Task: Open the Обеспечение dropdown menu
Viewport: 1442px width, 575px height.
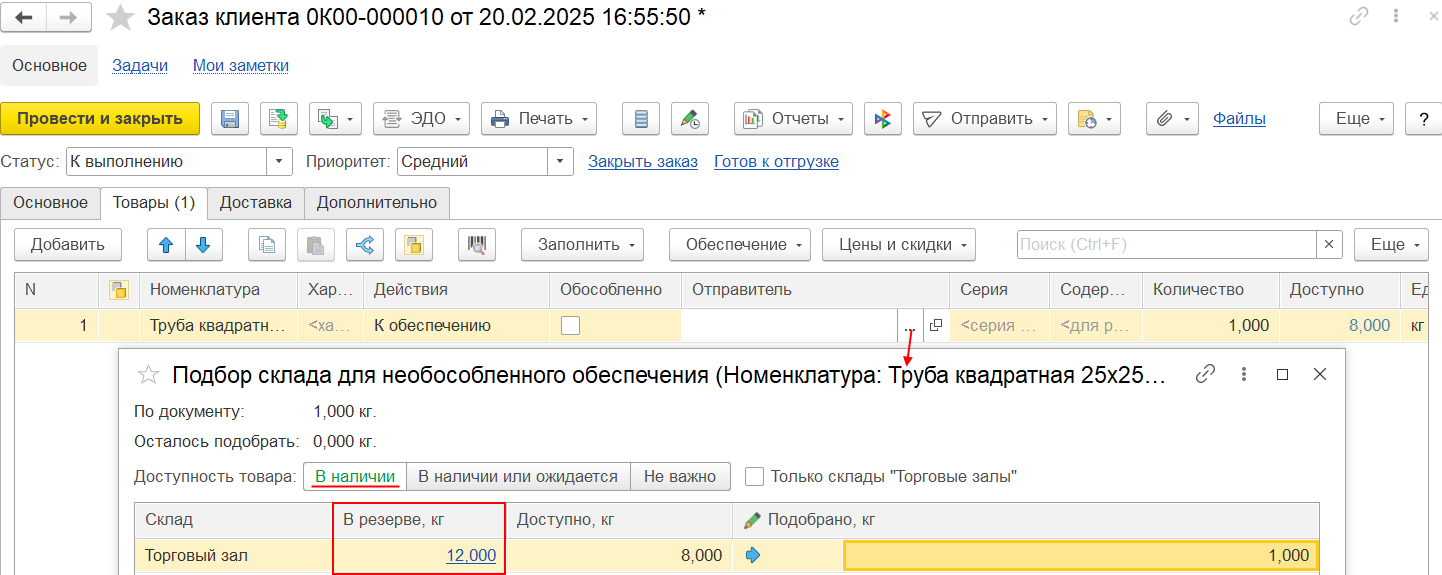Action: coord(741,245)
